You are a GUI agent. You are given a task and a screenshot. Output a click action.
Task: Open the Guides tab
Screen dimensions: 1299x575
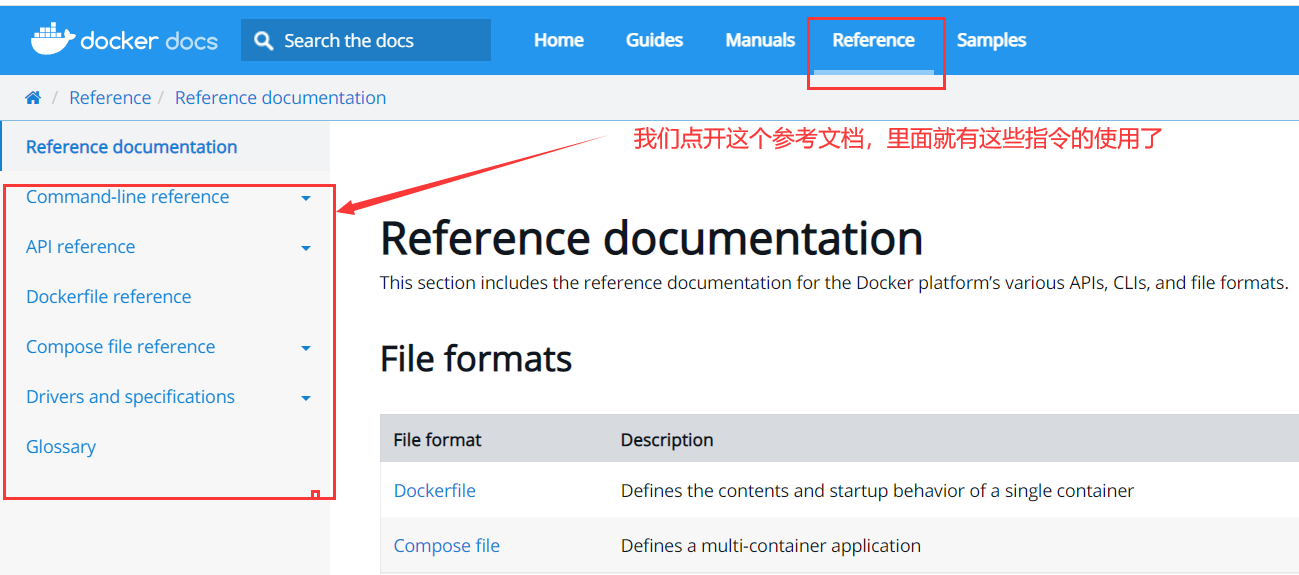click(x=654, y=40)
